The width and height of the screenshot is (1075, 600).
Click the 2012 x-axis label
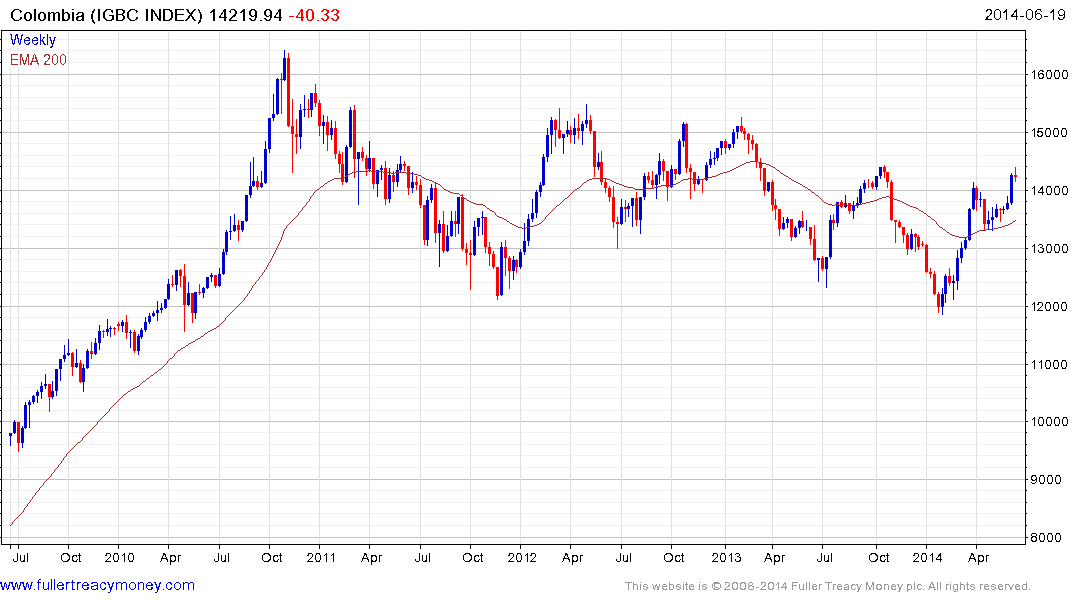pyautogui.click(x=522, y=557)
